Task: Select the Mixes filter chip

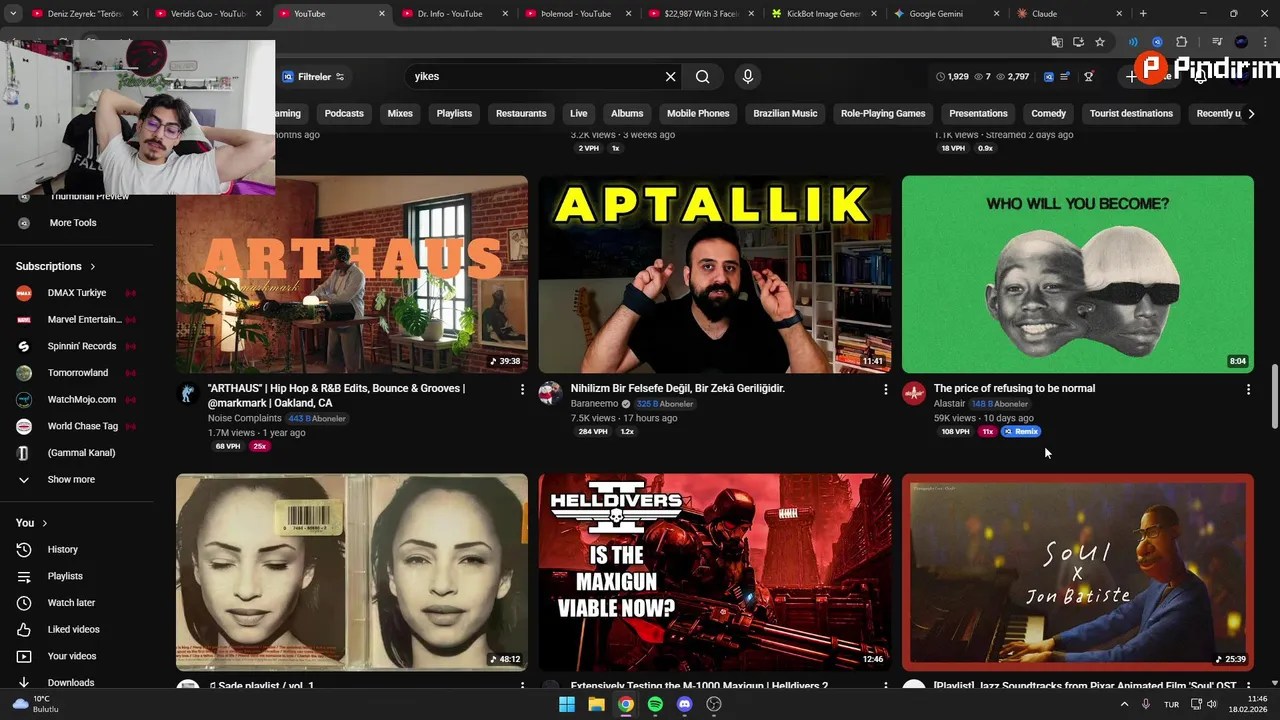Action: [400, 113]
